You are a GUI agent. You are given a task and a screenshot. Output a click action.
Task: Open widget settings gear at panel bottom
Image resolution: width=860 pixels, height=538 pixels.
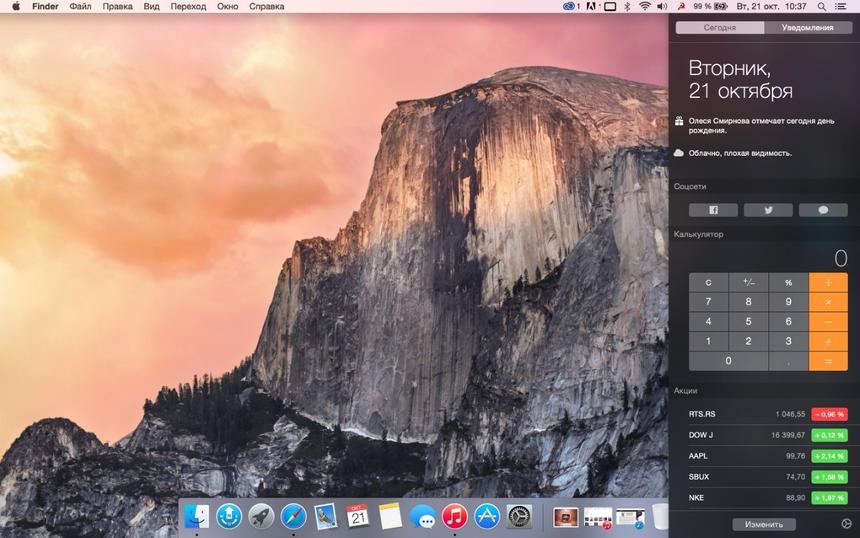pyautogui.click(x=847, y=524)
